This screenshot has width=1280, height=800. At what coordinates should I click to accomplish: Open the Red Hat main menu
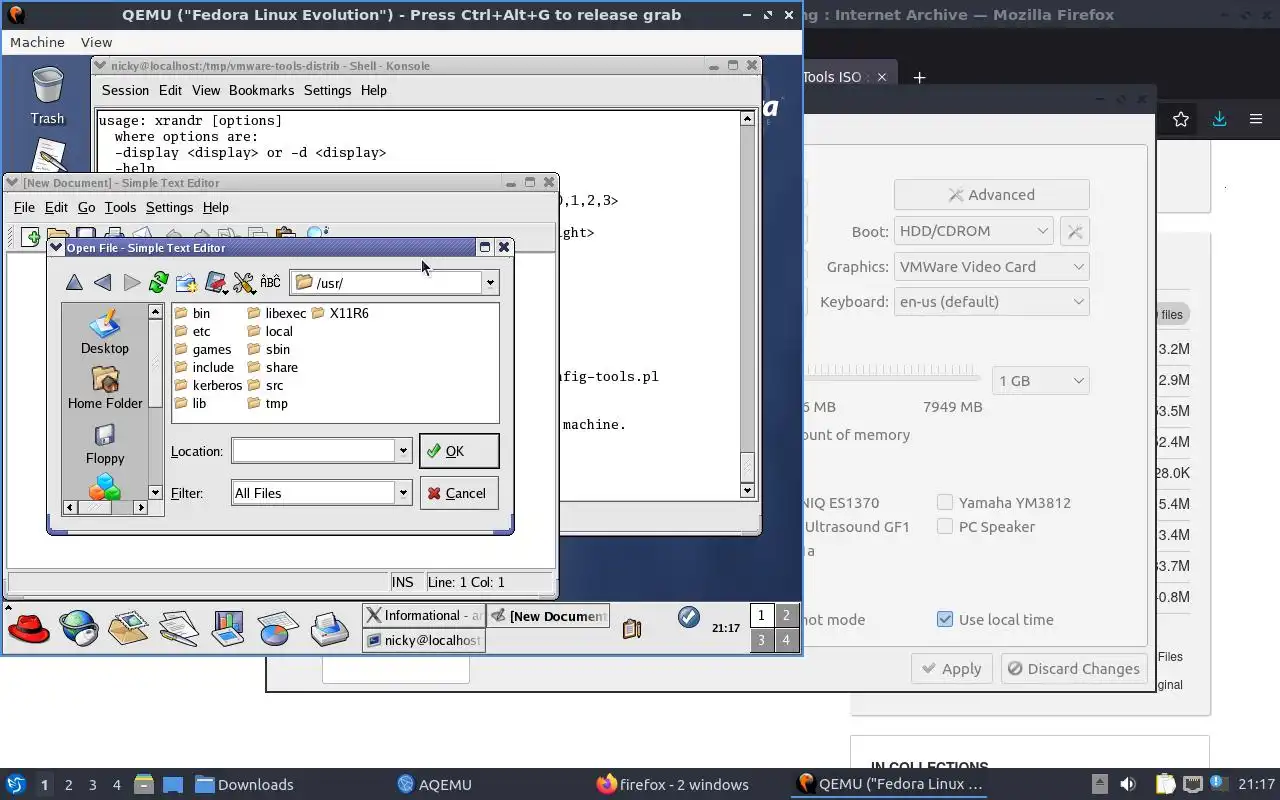point(28,628)
